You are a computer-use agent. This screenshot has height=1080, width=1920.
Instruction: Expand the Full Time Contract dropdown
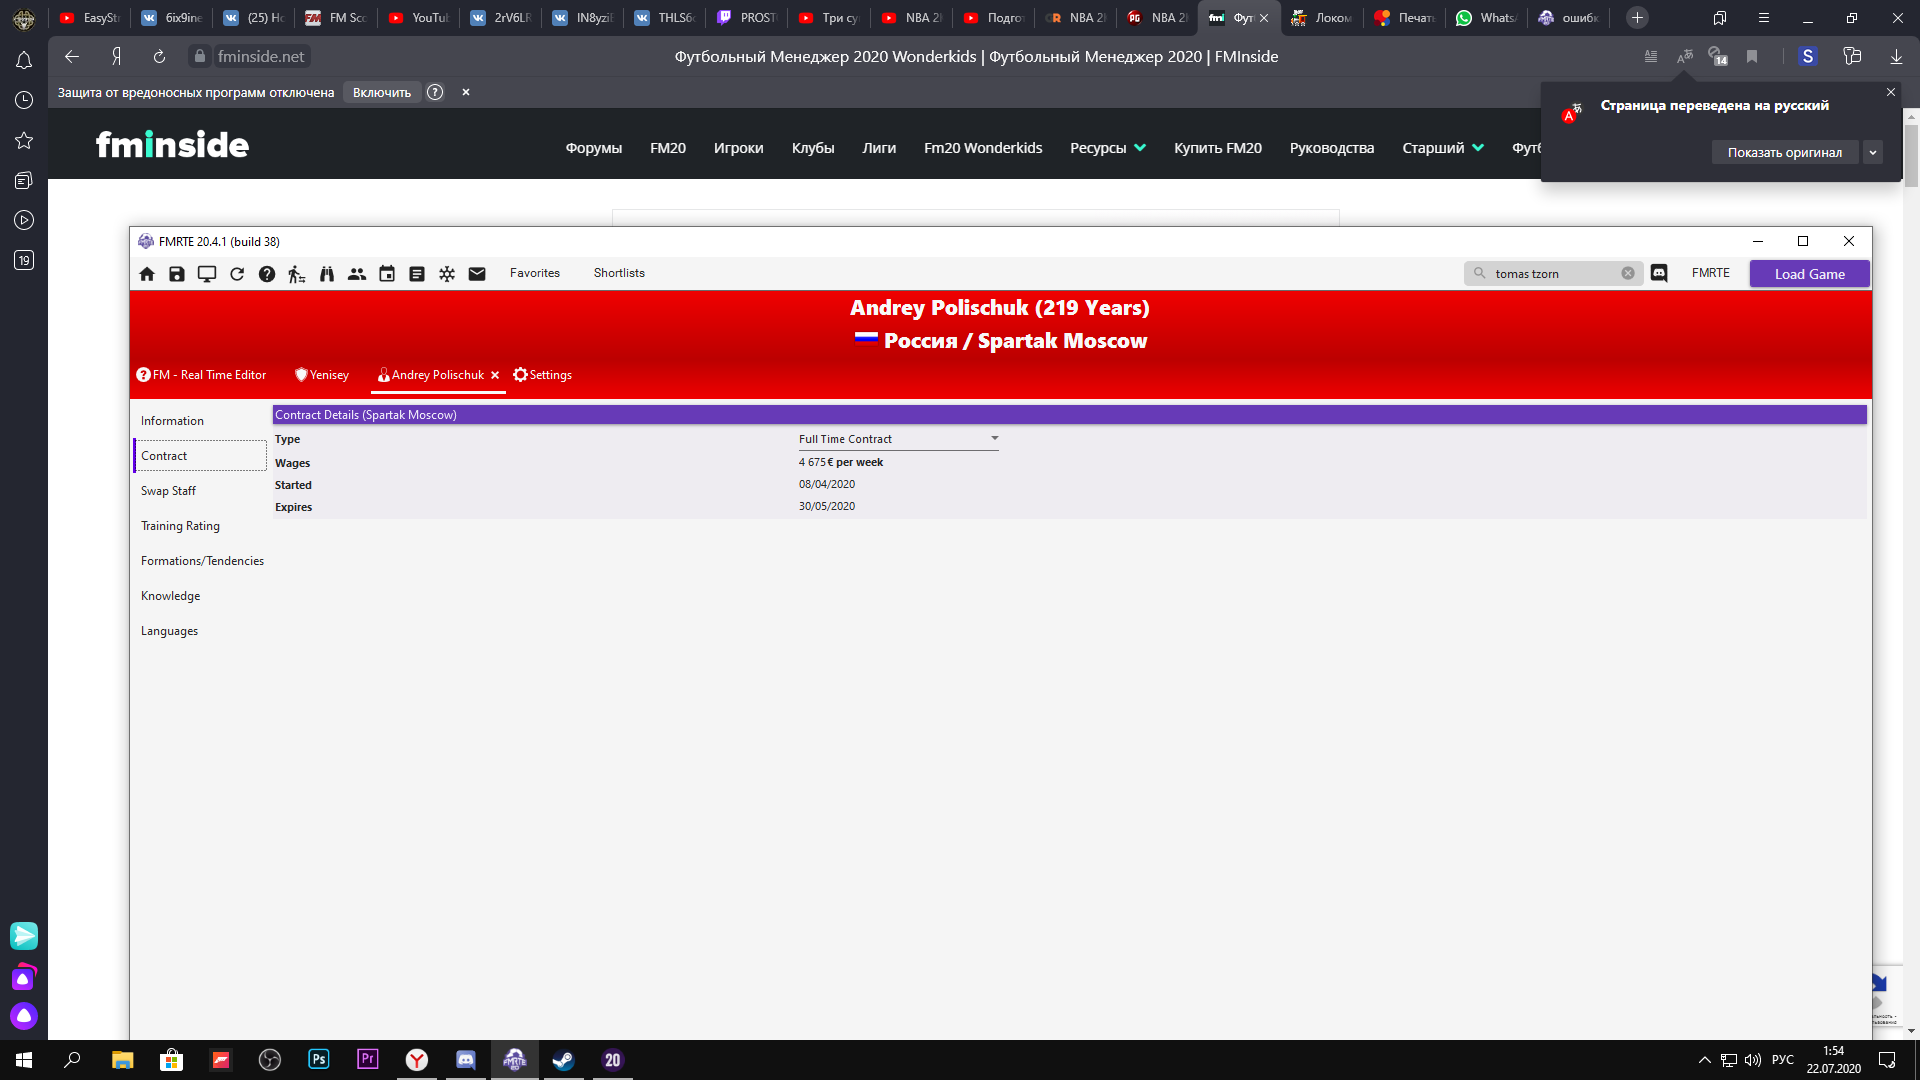898,439
